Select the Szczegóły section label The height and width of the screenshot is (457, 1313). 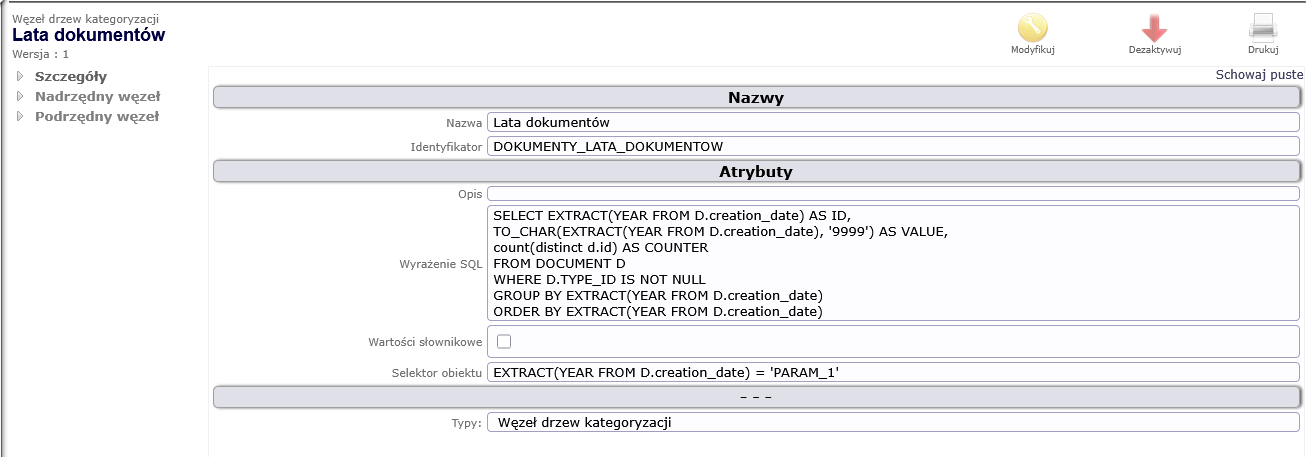pyautogui.click(x=70, y=76)
